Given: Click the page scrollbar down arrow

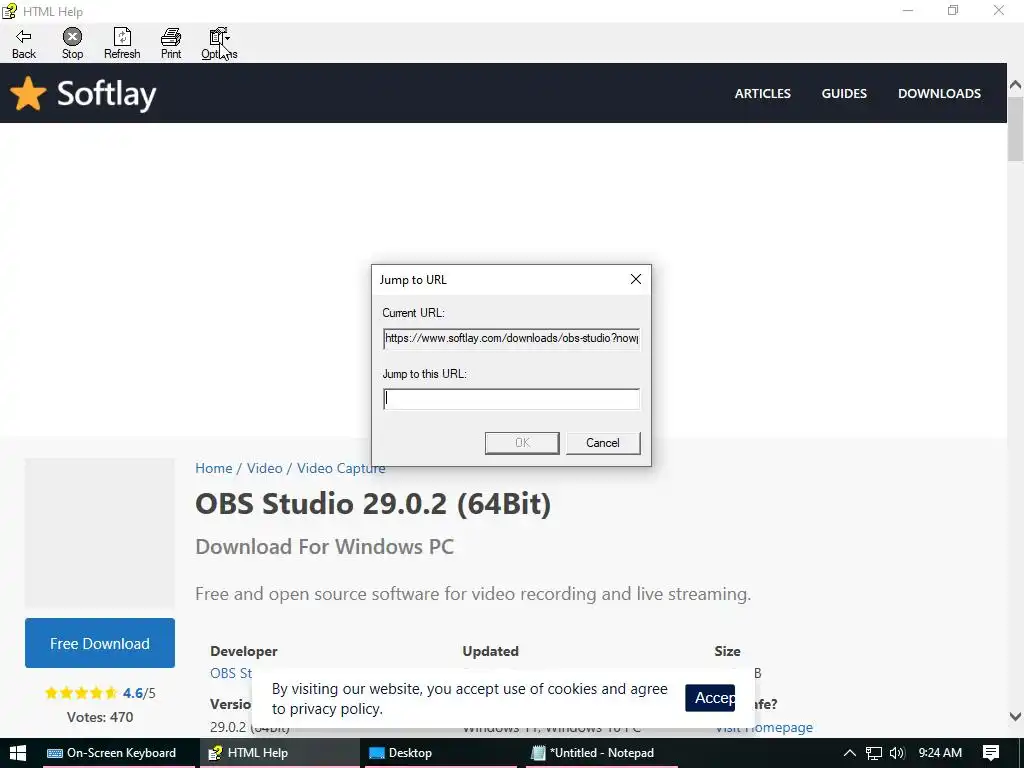Looking at the screenshot, I should point(1015,716).
